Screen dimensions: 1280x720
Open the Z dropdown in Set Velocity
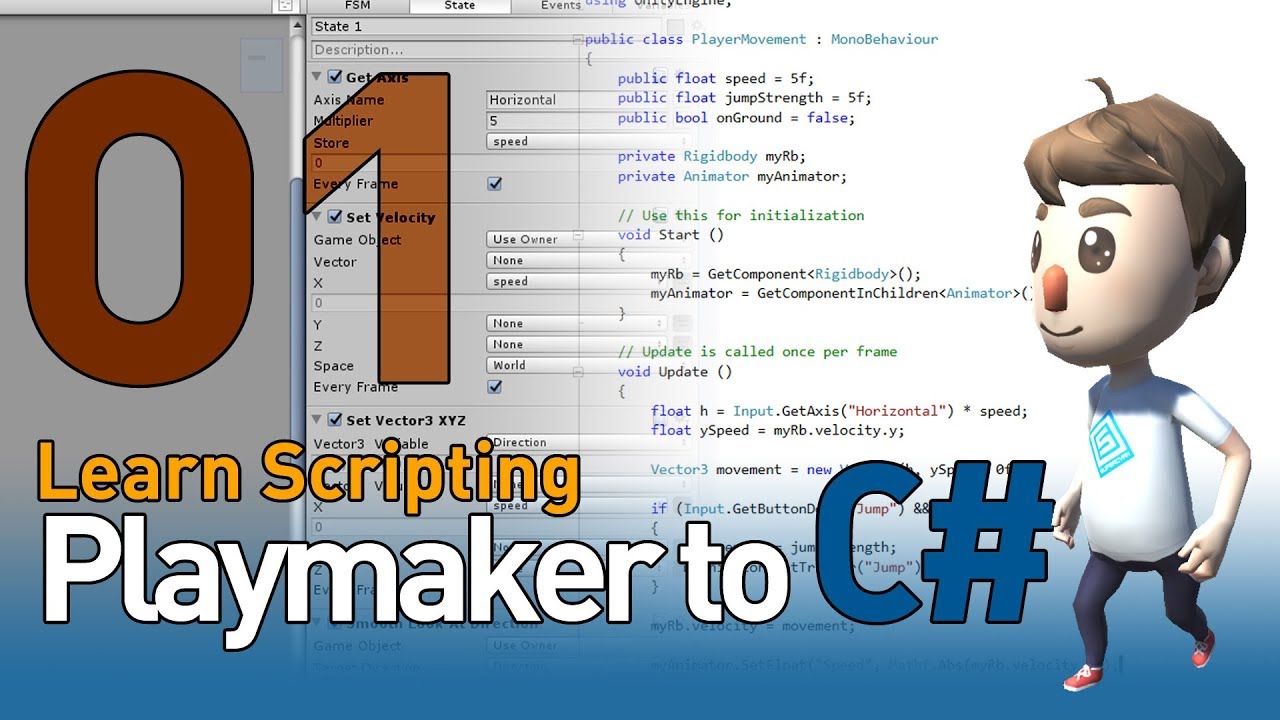(x=576, y=345)
